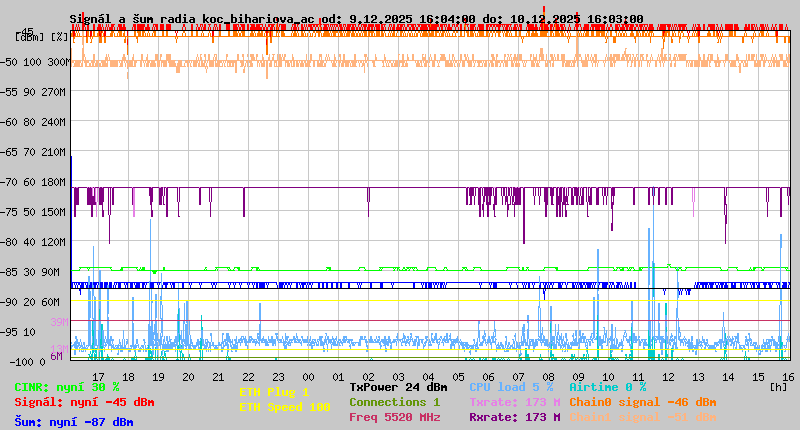This screenshot has height=430, width=800.
Task: Click the '-65 70 210M' y-axis label
Action: [x=33, y=152]
